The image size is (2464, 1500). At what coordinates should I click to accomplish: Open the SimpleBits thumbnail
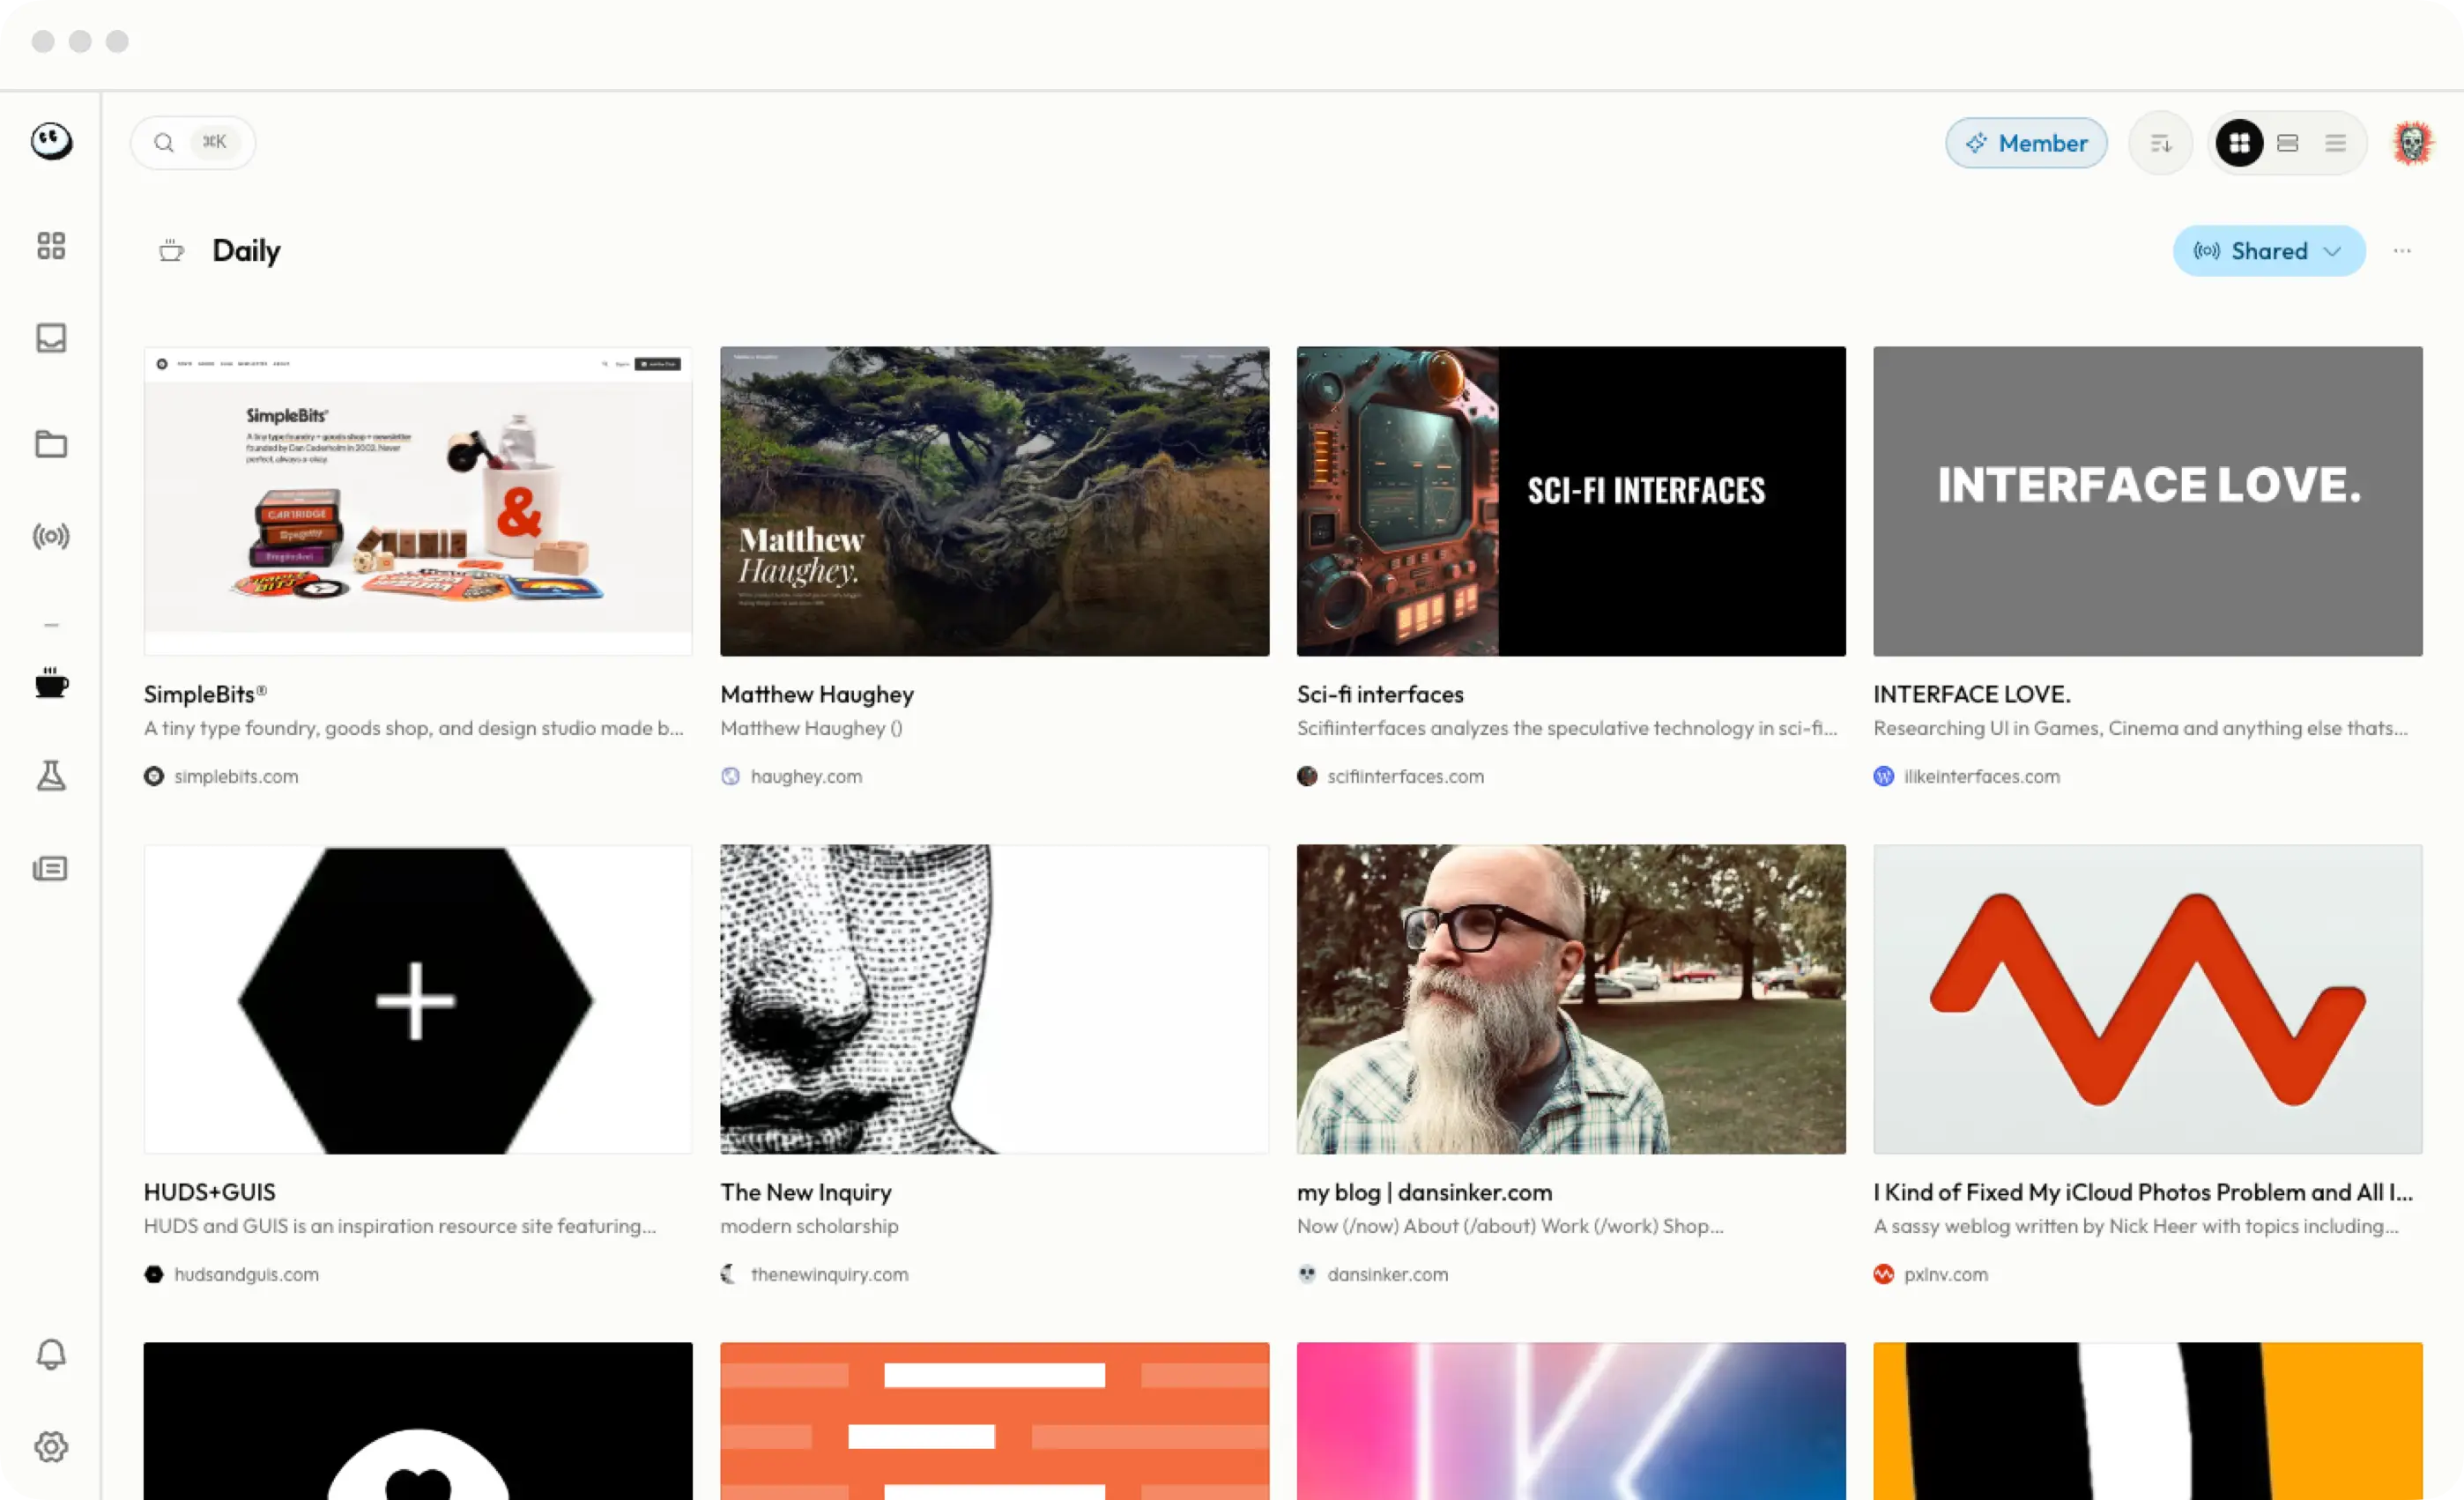[x=418, y=501]
